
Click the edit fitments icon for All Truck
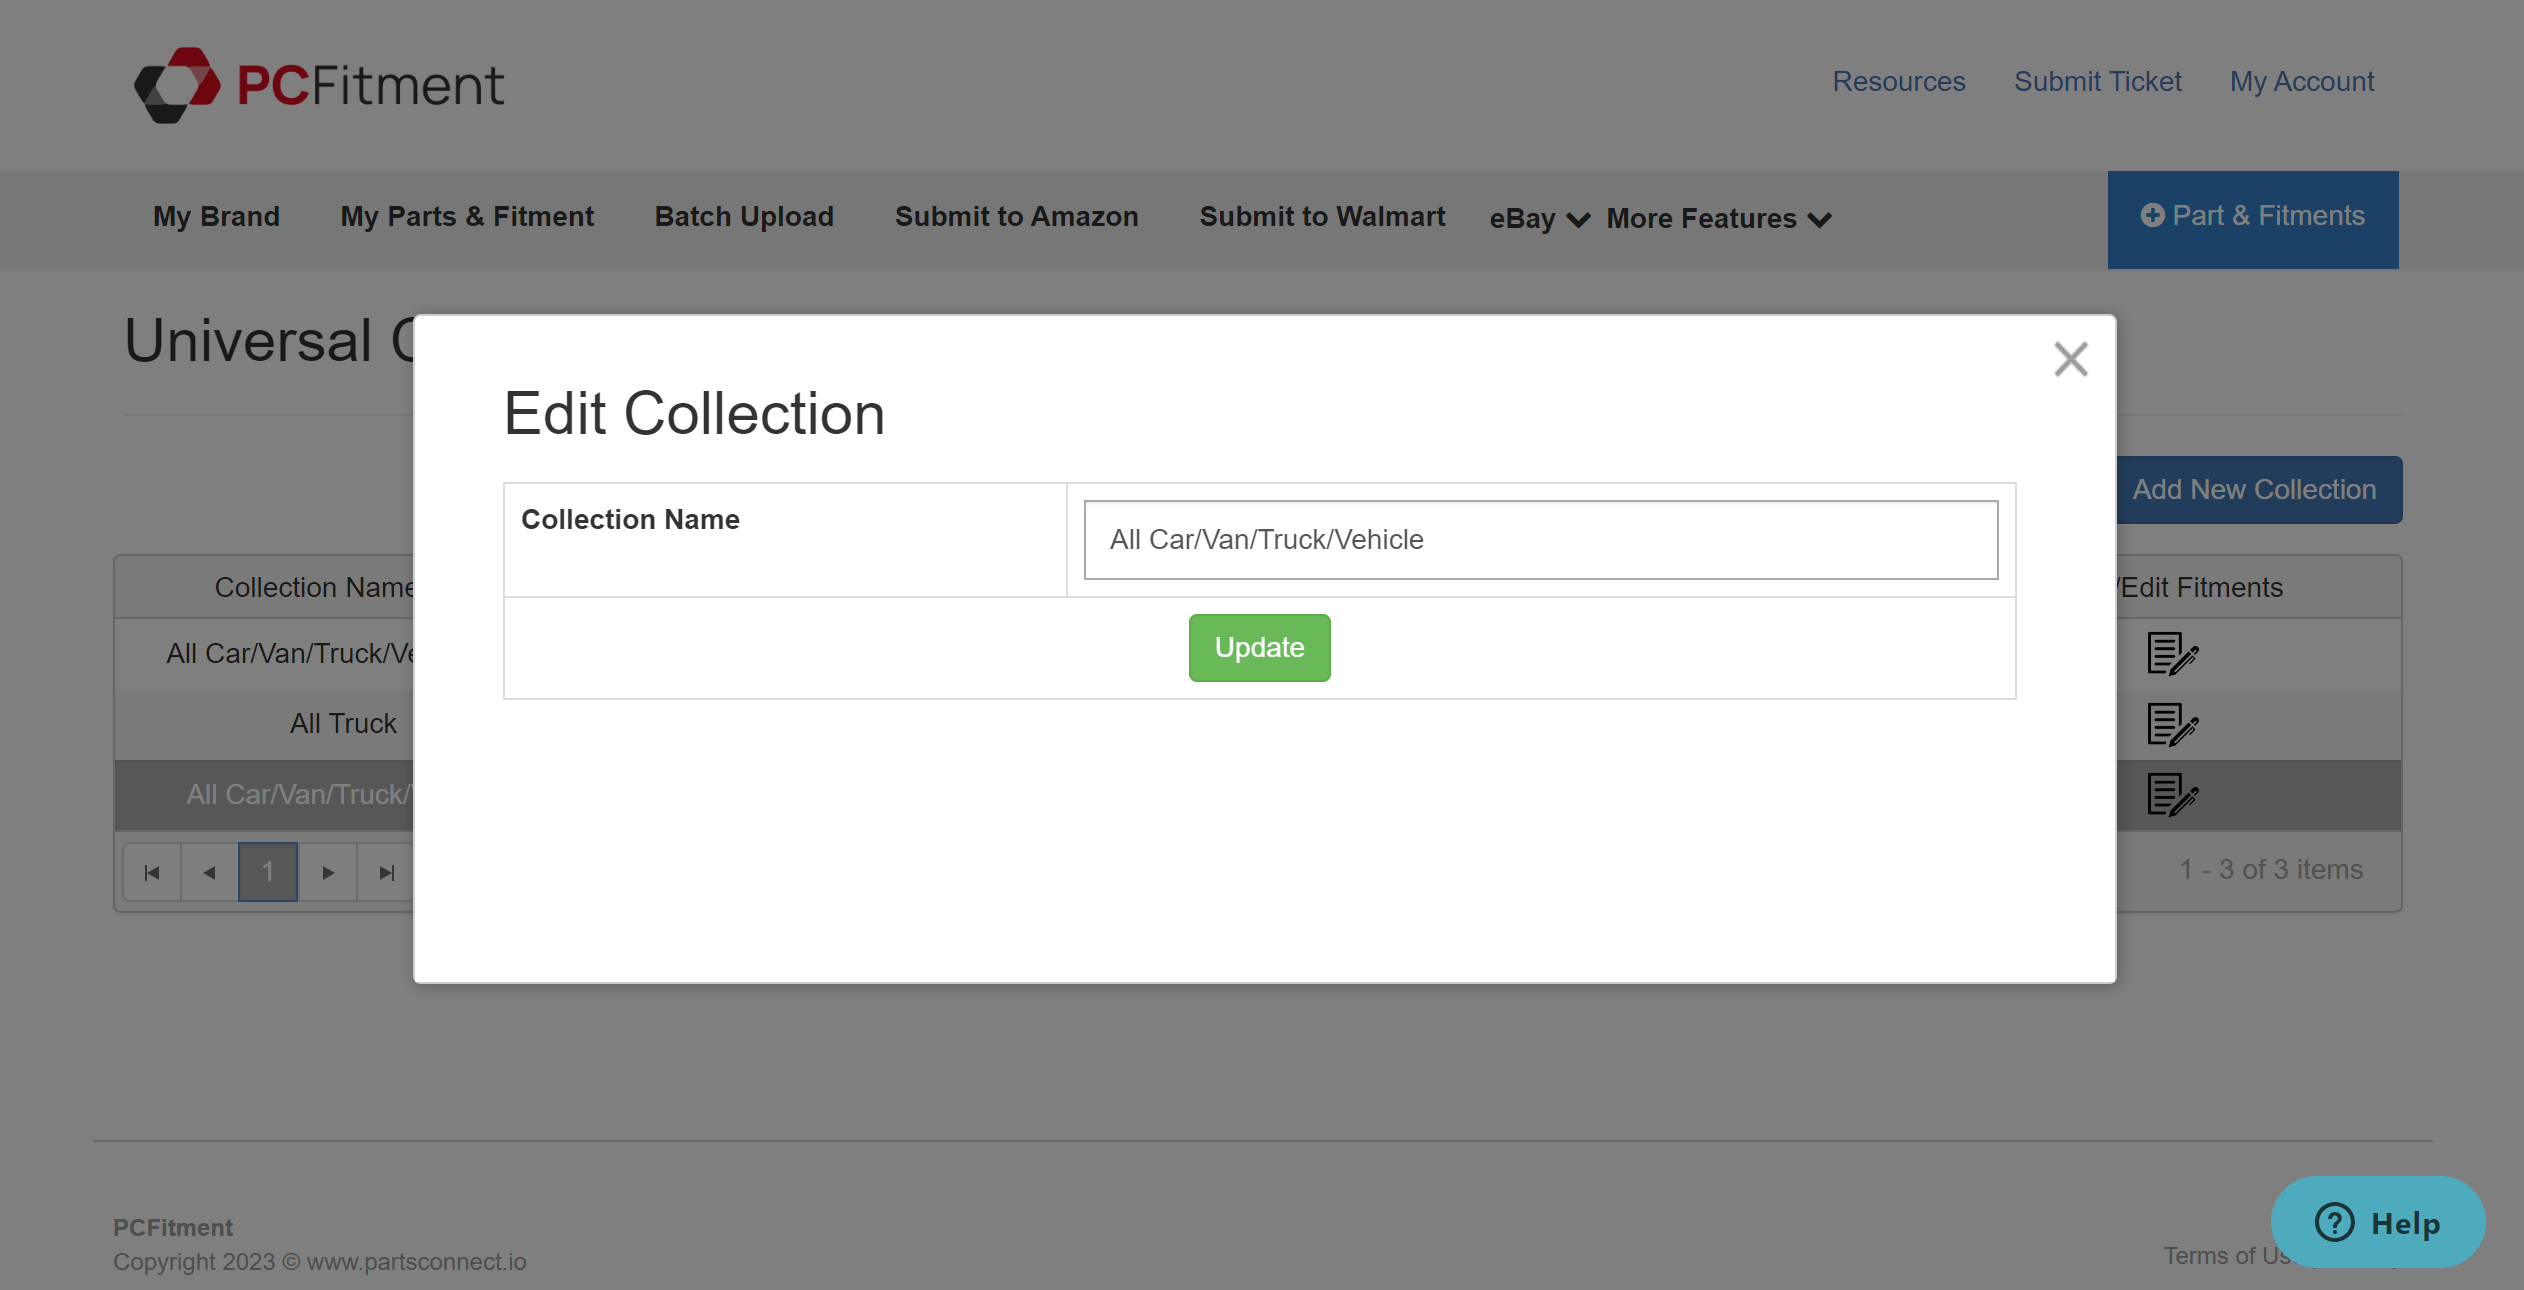point(2171,725)
